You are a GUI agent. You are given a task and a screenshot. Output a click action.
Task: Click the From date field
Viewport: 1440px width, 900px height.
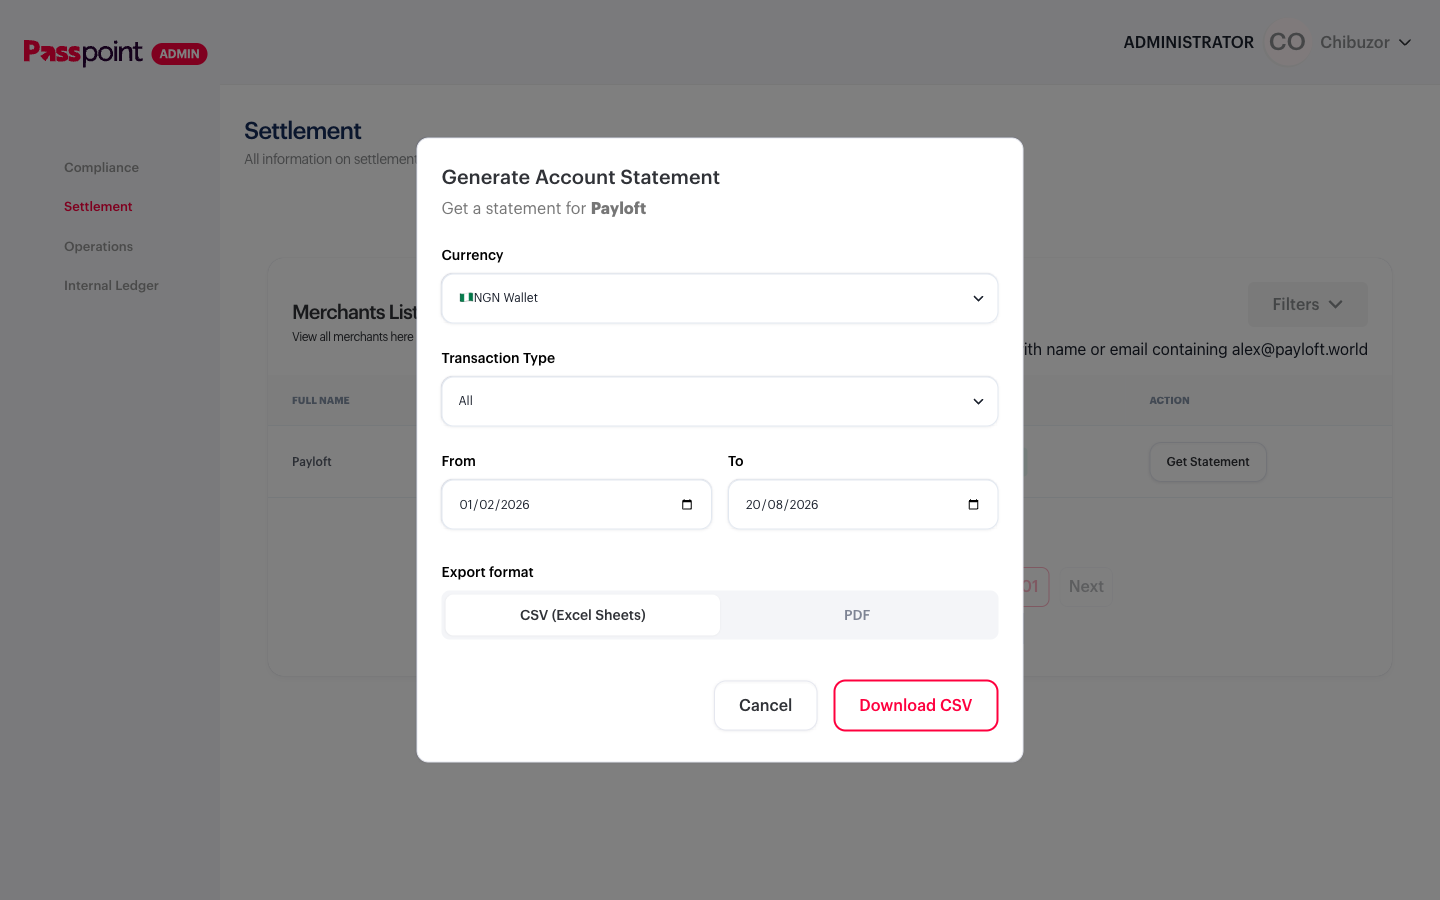pos(577,505)
